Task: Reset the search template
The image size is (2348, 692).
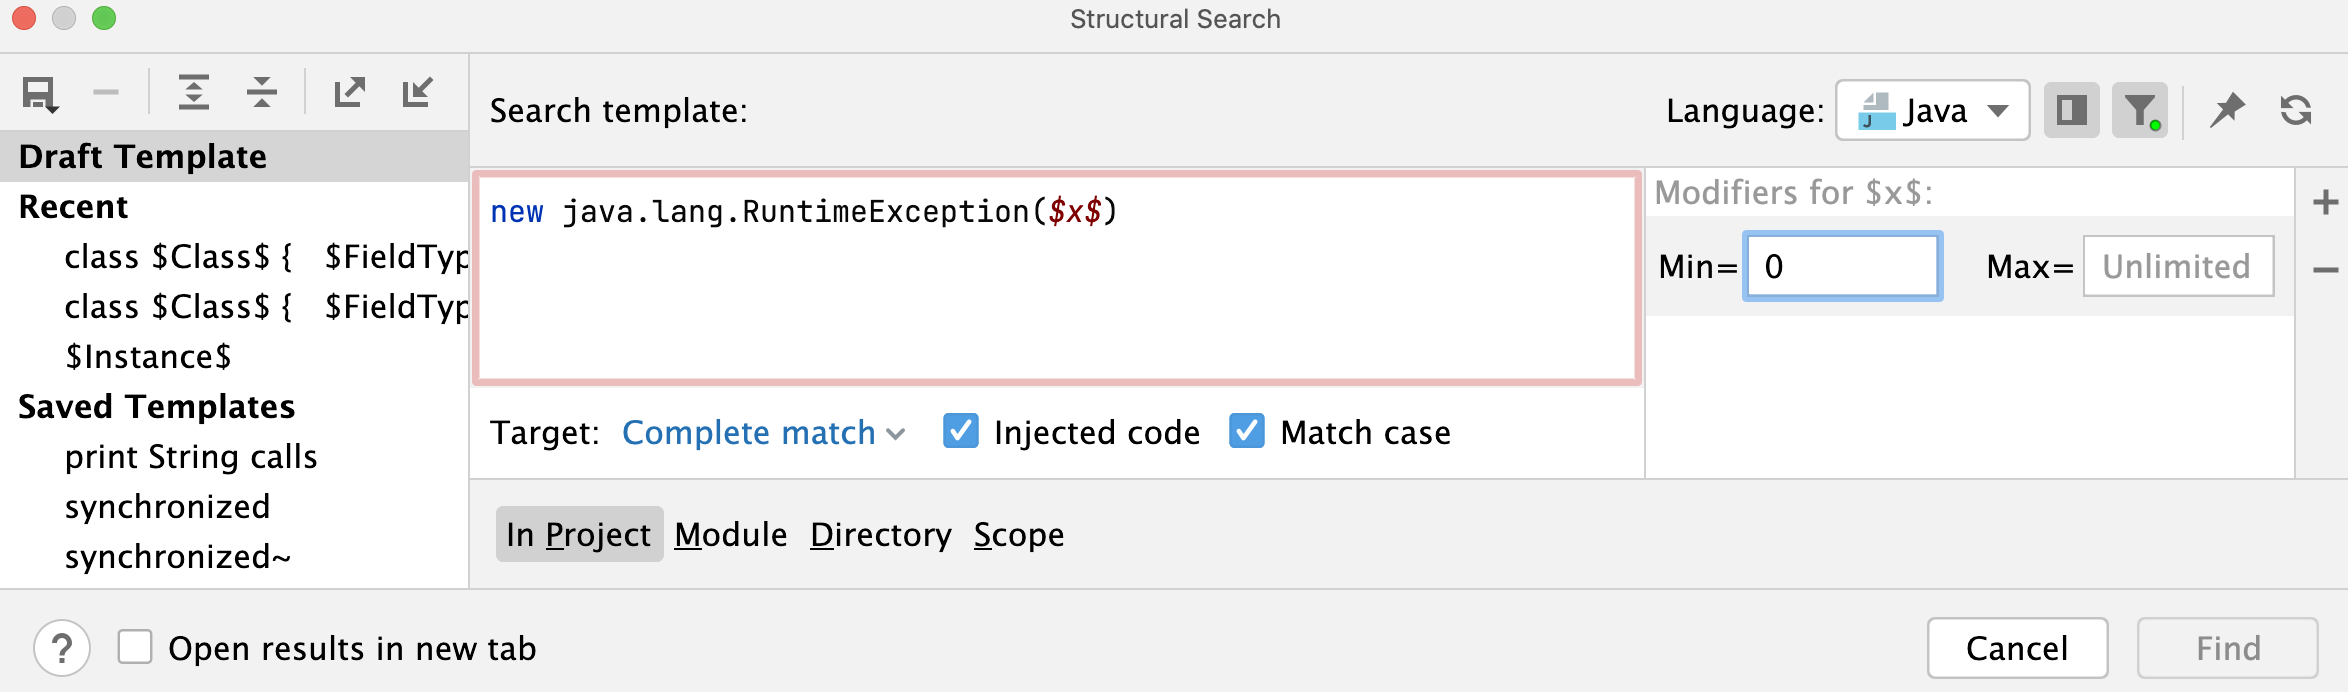Action: tap(2297, 110)
